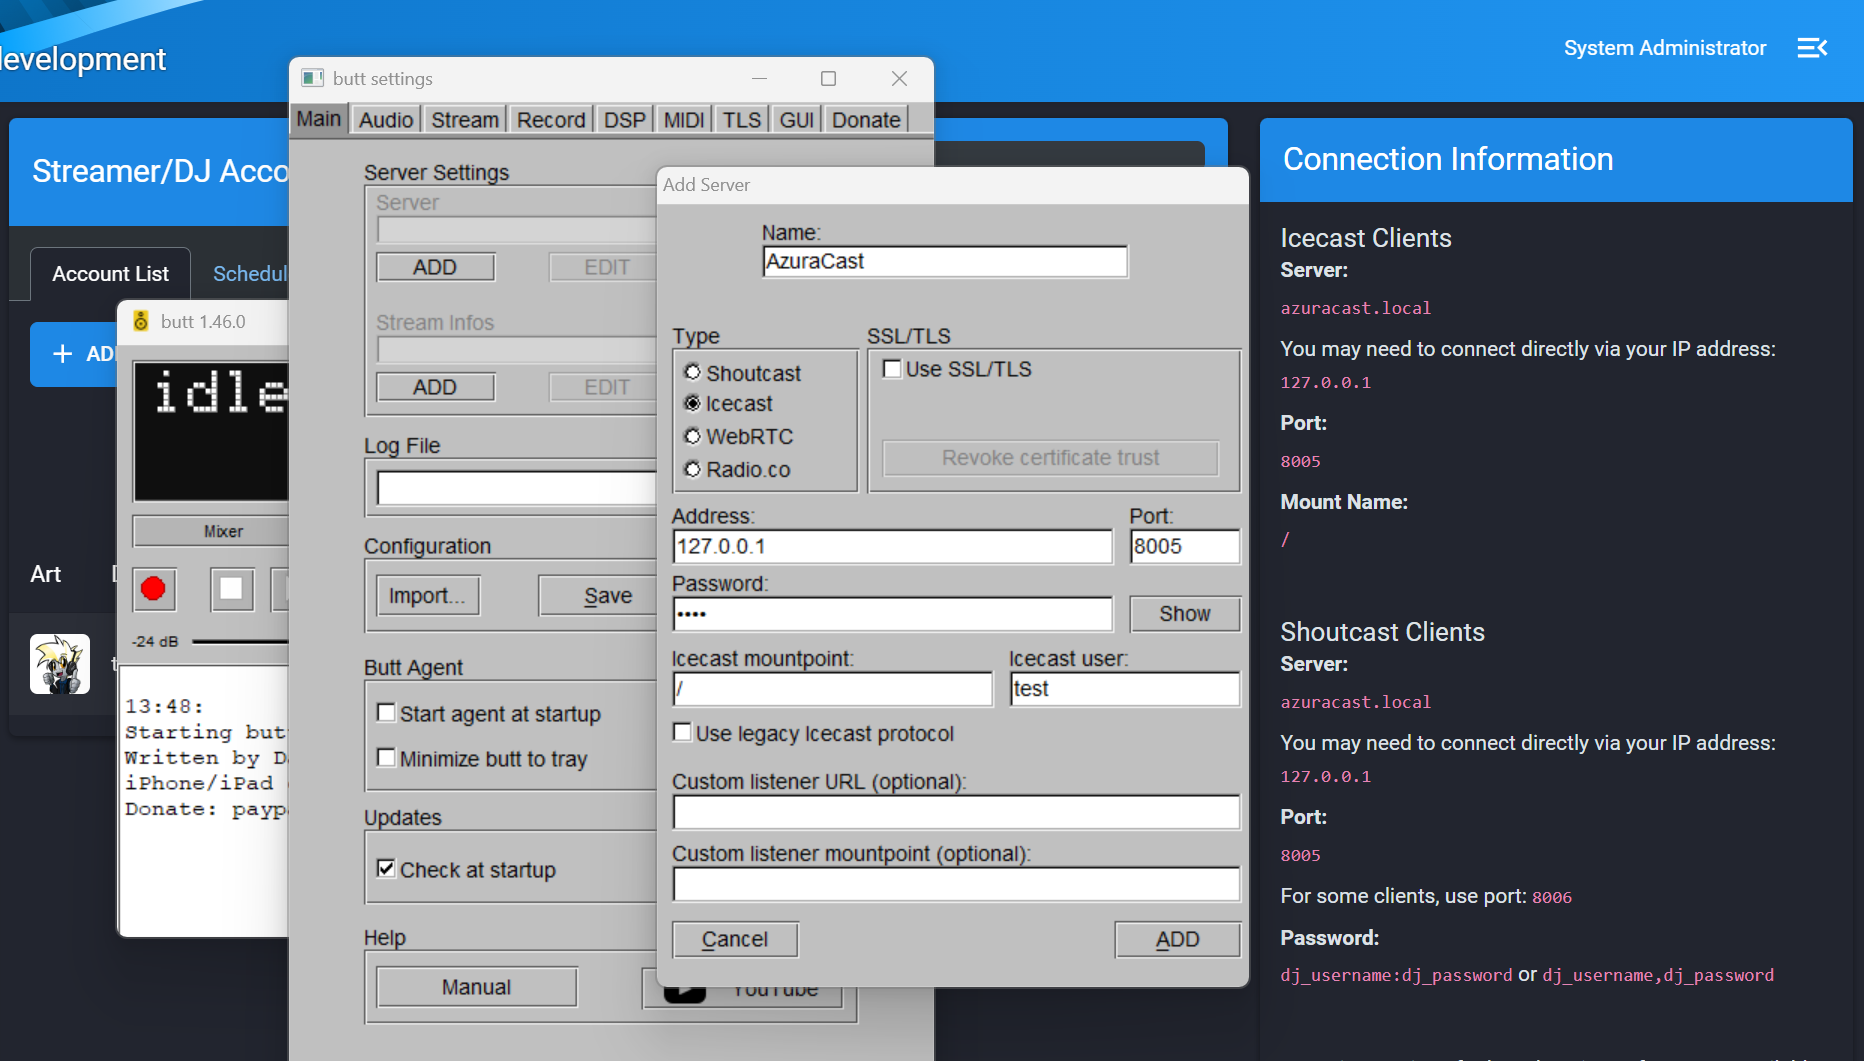Open the sidebar menu icon beside System Administrator

[x=1812, y=48]
